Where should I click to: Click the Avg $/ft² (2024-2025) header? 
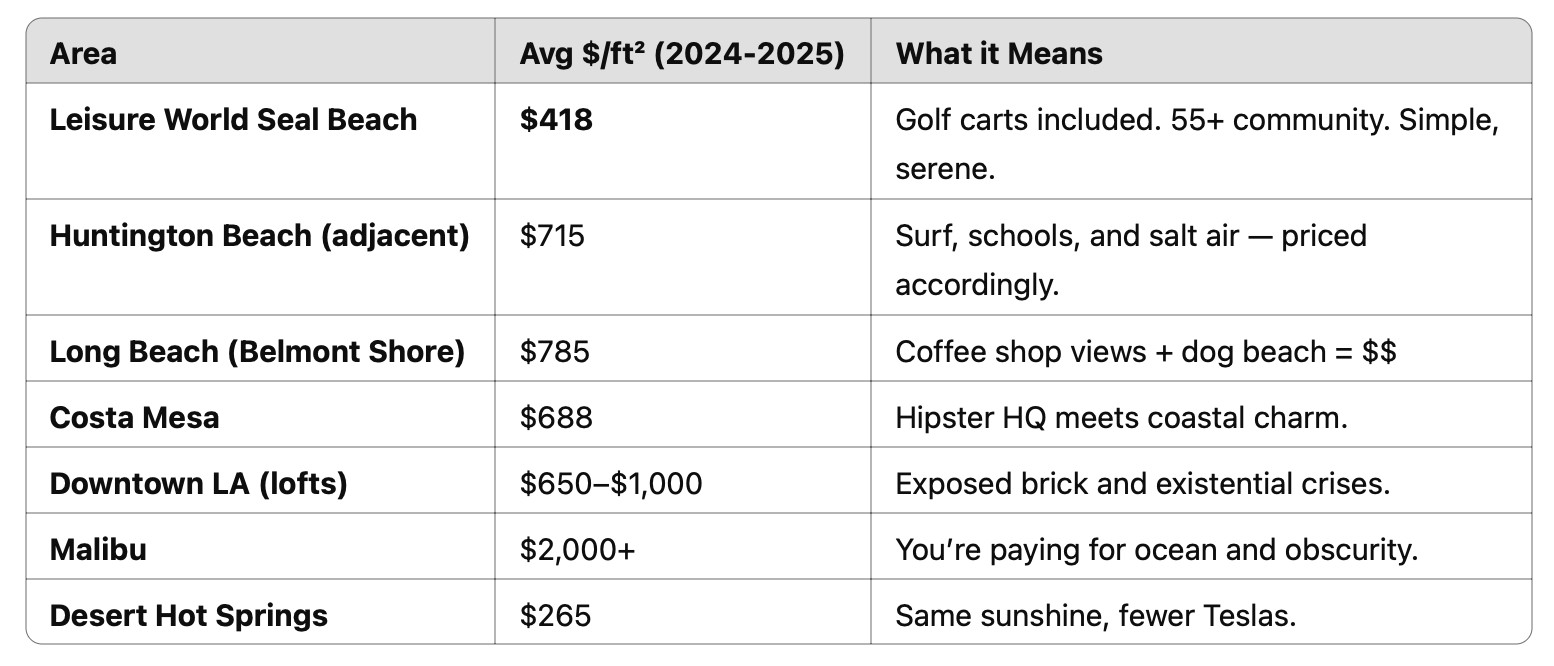pyautogui.click(x=682, y=53)
